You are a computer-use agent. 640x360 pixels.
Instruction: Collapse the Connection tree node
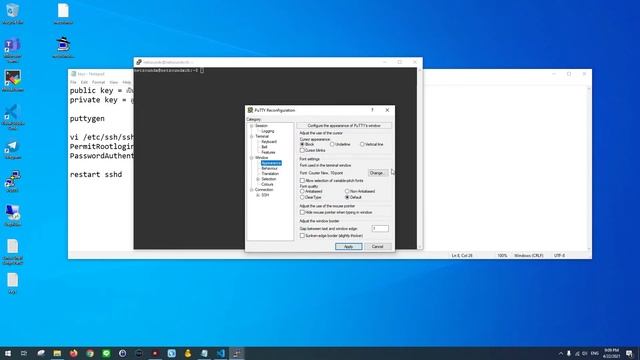[x=251, y=190]
